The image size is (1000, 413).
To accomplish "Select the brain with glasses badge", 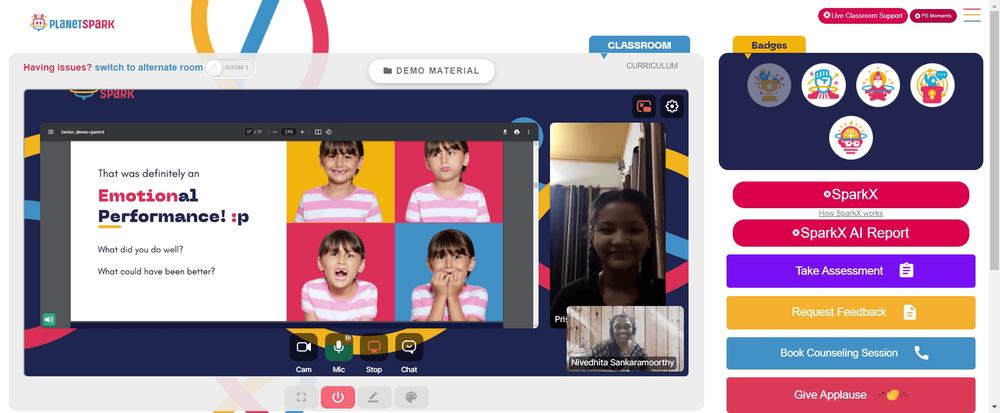I will 851,138.
